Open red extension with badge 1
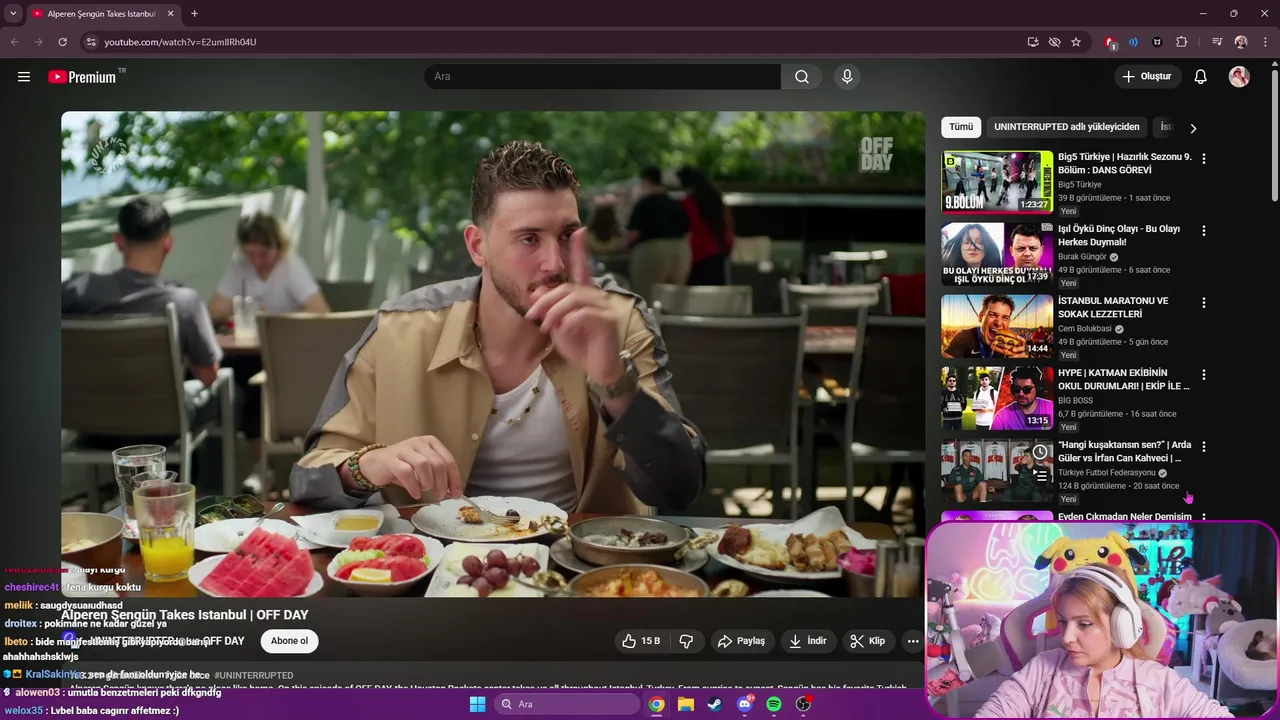This screenshot has height=720, width=1280. click(x=1110, y=42)
